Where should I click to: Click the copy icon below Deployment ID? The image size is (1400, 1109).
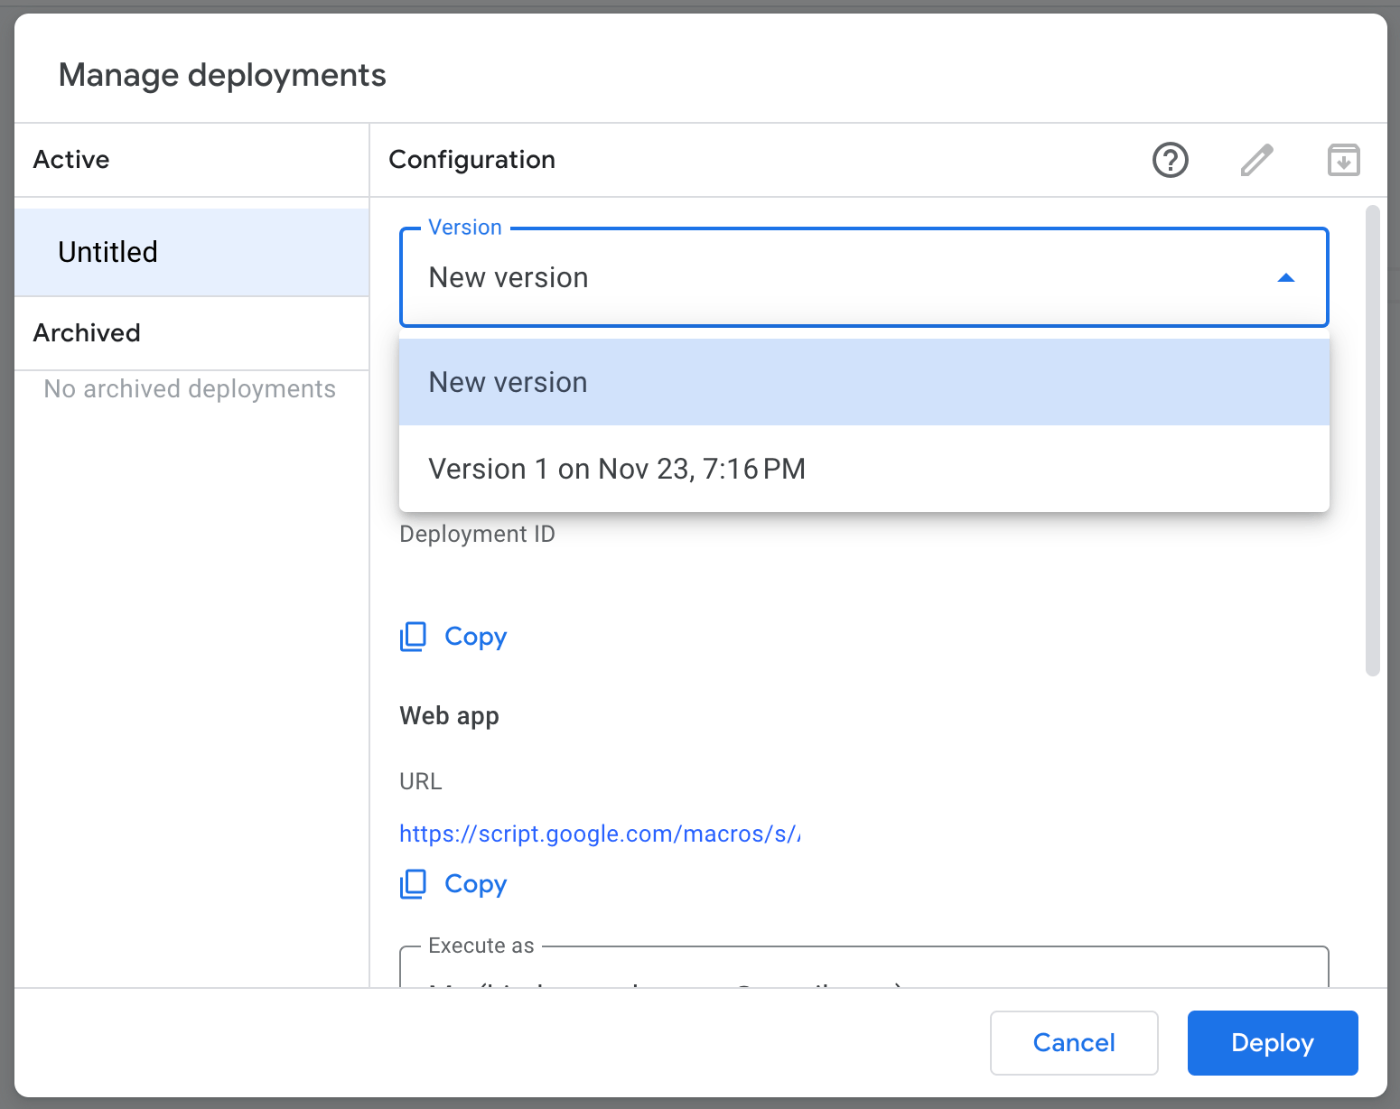(x=413, y=636)
